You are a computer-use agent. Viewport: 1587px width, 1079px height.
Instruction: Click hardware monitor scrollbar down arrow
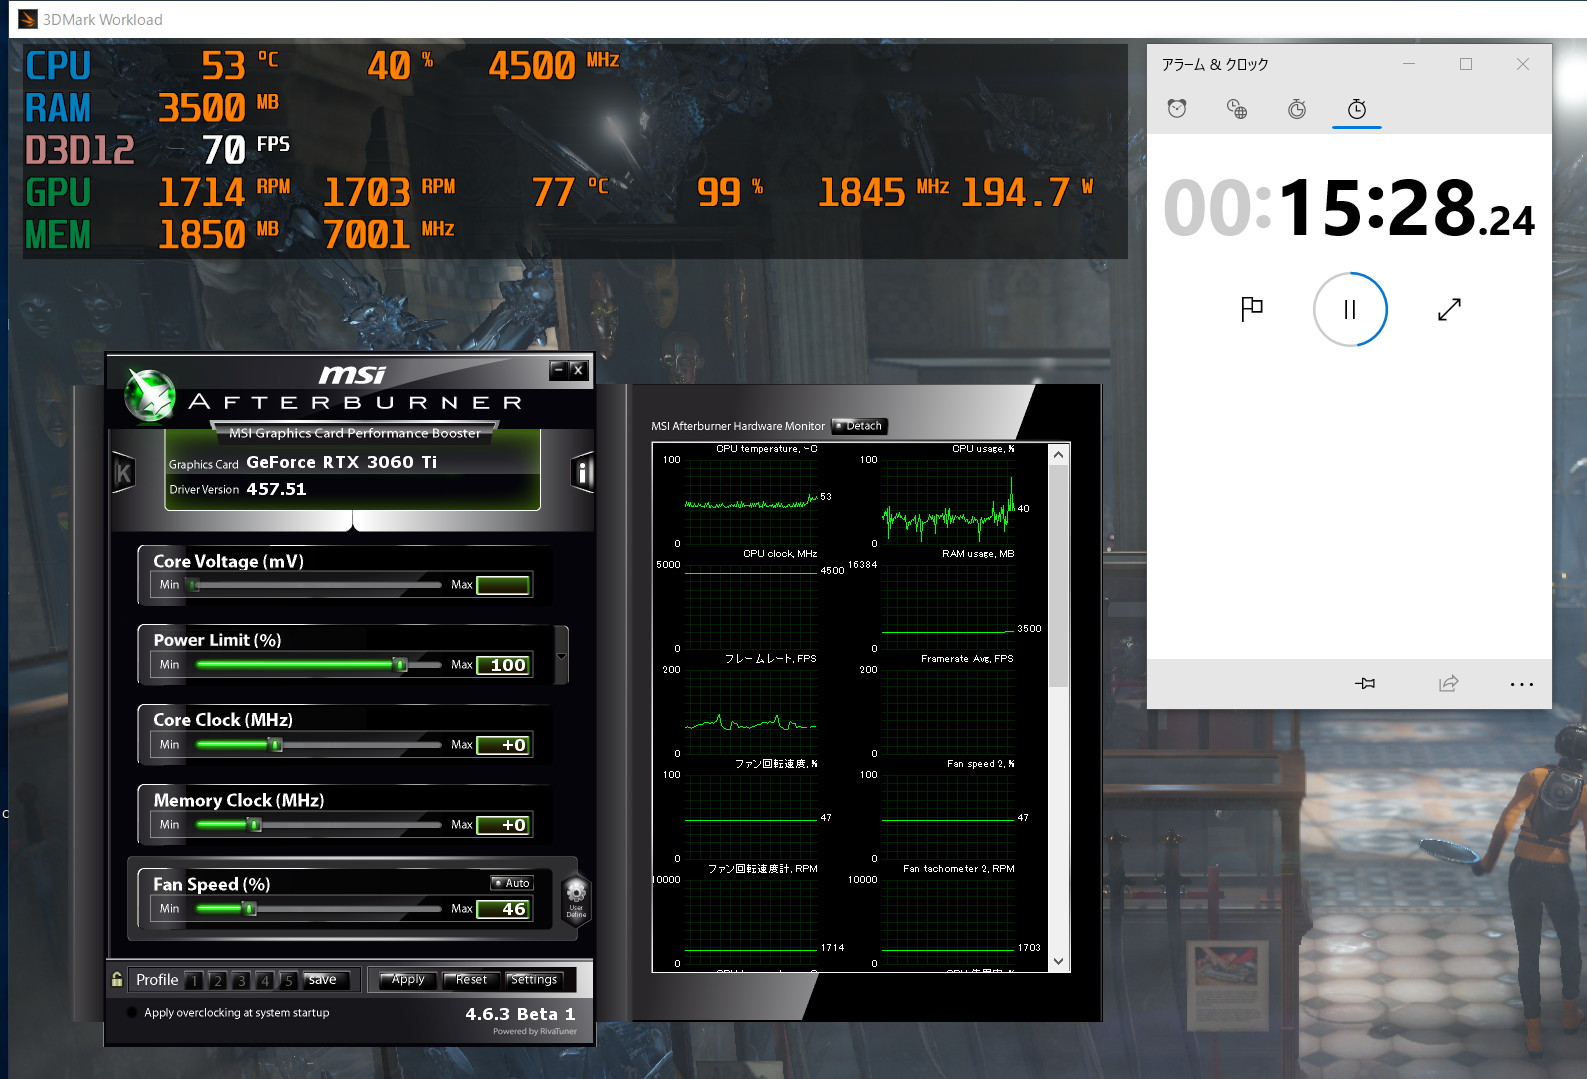[1058, 961]
